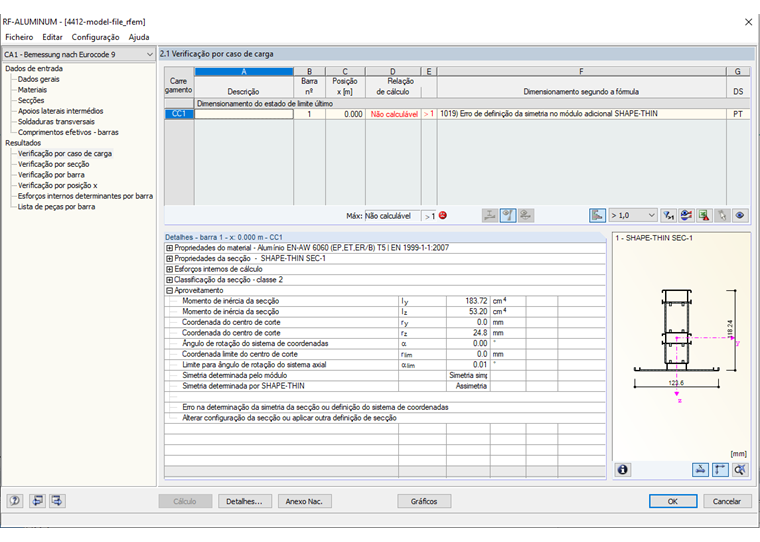This screenshot has height=542, width=760.
Task: Open the help question-mark icon
Action: [x=15, y=501]
